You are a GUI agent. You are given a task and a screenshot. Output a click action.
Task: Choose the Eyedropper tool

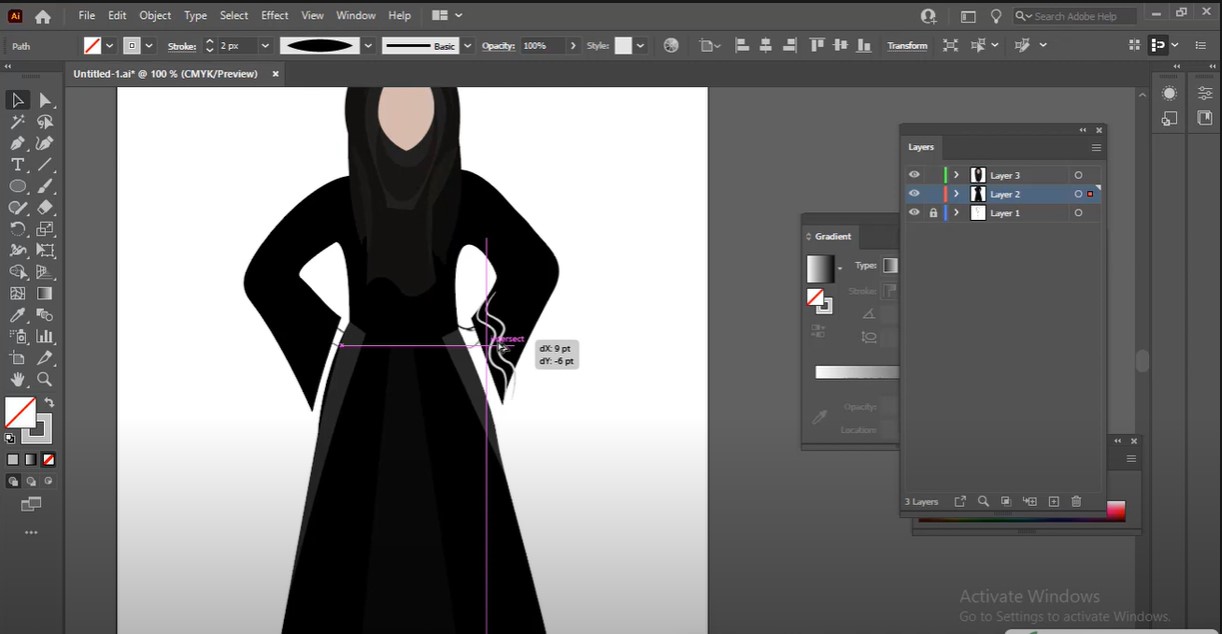pos(18,314)
